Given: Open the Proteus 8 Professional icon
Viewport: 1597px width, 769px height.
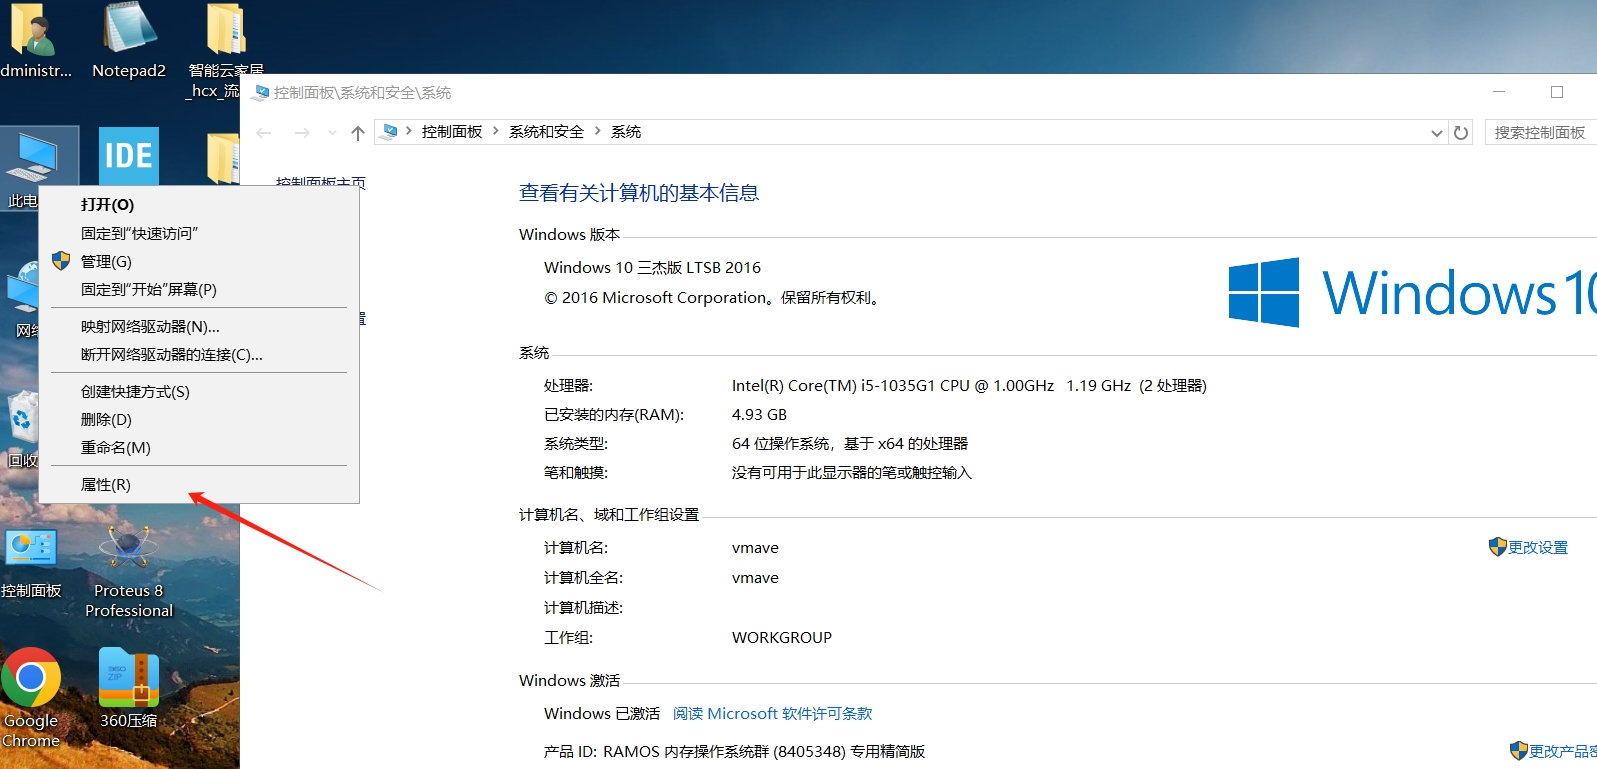Looking at the screenshot, I should click(x=129, y=572).
